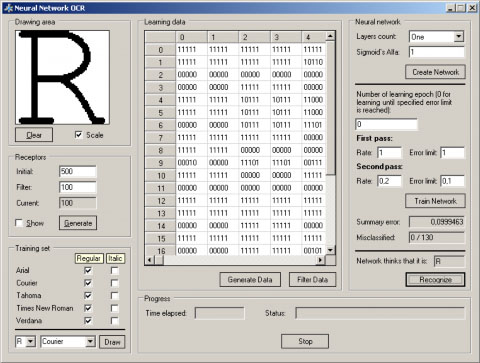The image size is (480, 363).
Task: Click the learning data scrollbar up arrow
Action: (x=330, y=36)
